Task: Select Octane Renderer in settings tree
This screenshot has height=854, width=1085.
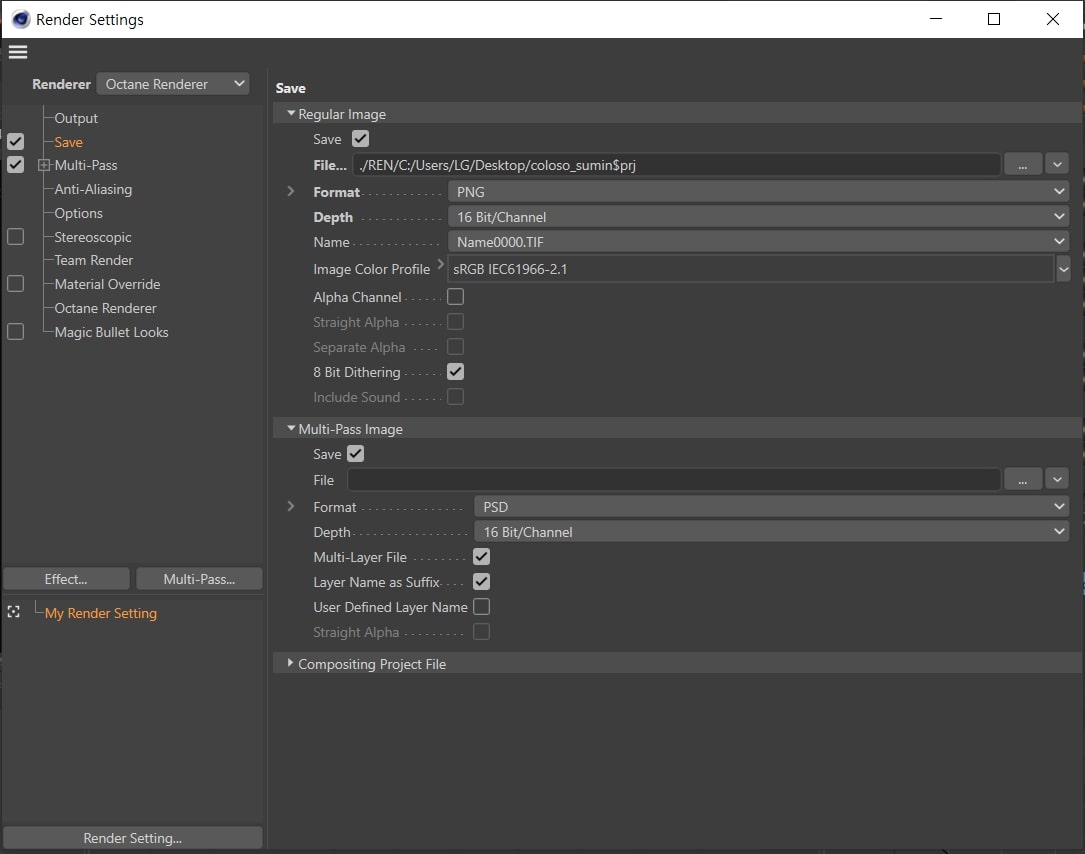Action: [x=105, y=308]
